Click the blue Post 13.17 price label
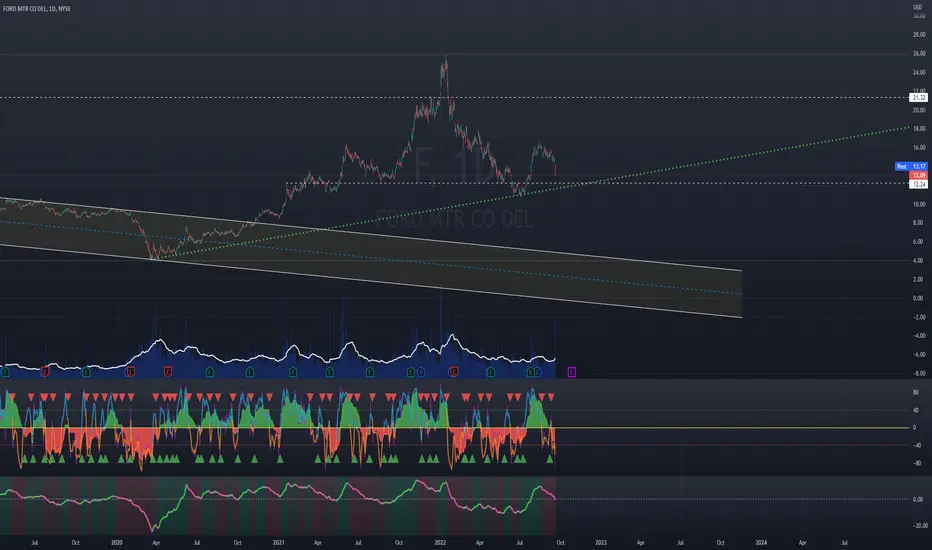 click(x=911, y=166)
